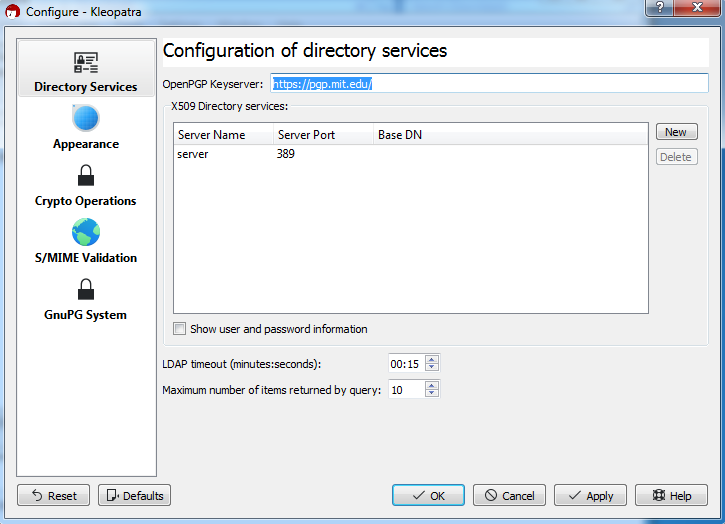
Task: Increase LDAP timeout with up arrow
Action: 432,359
